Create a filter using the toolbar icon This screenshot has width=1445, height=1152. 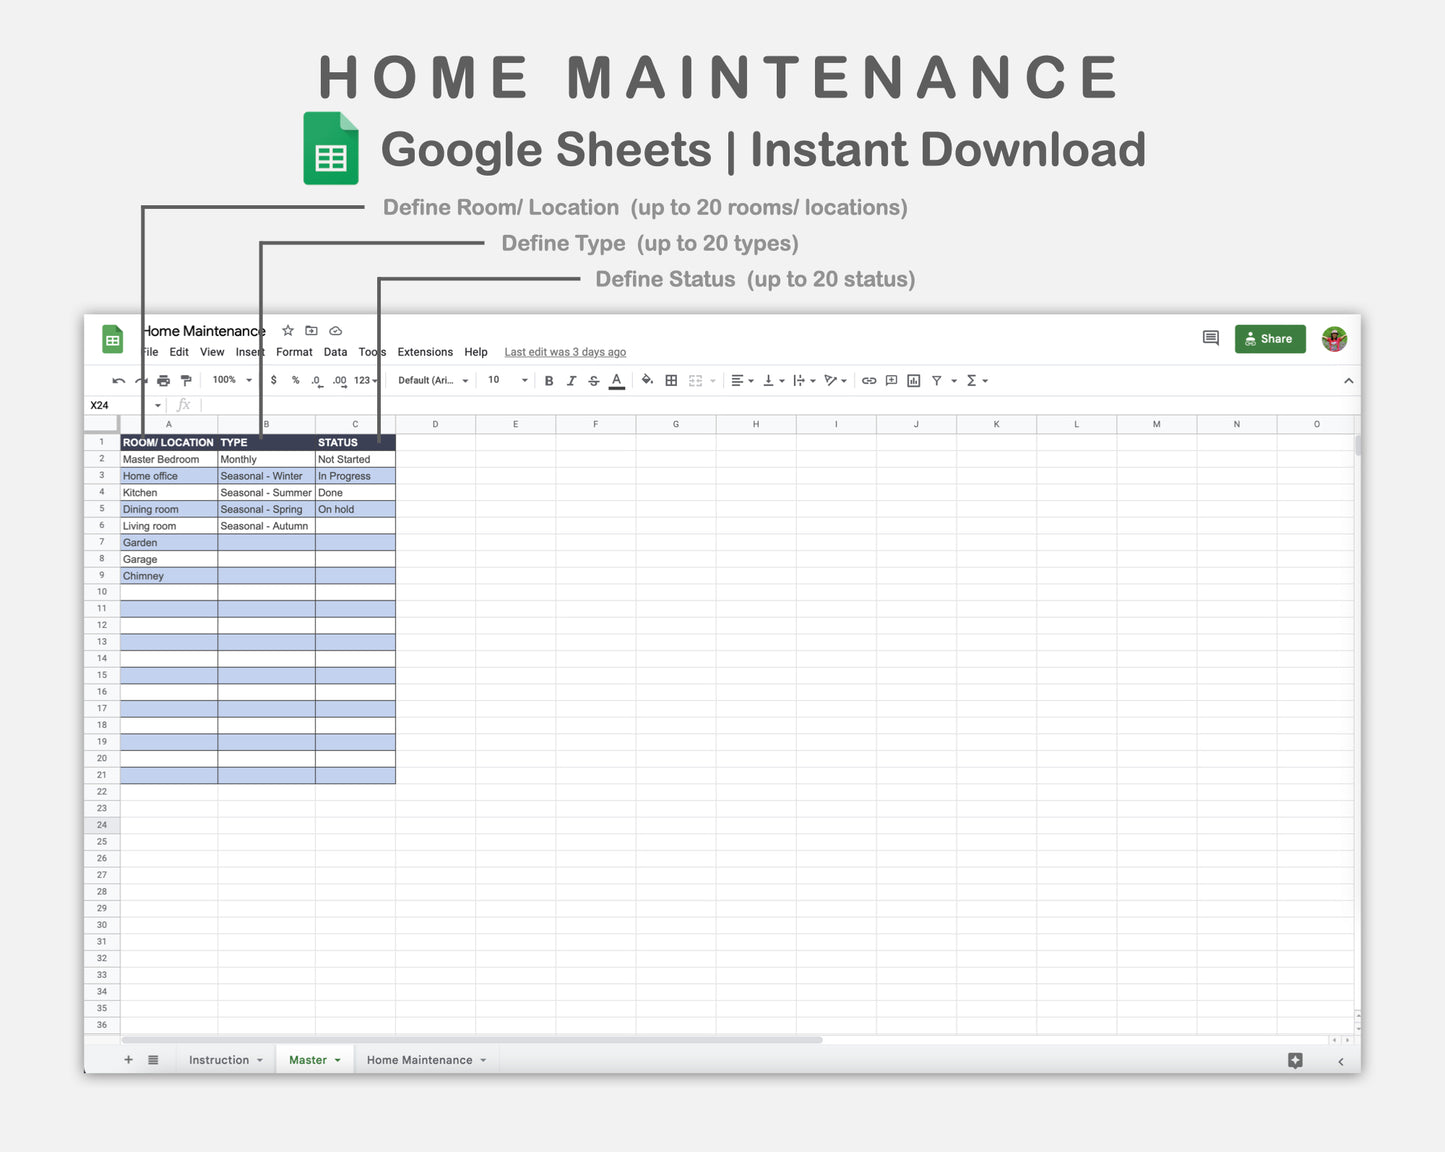[937, 380]
